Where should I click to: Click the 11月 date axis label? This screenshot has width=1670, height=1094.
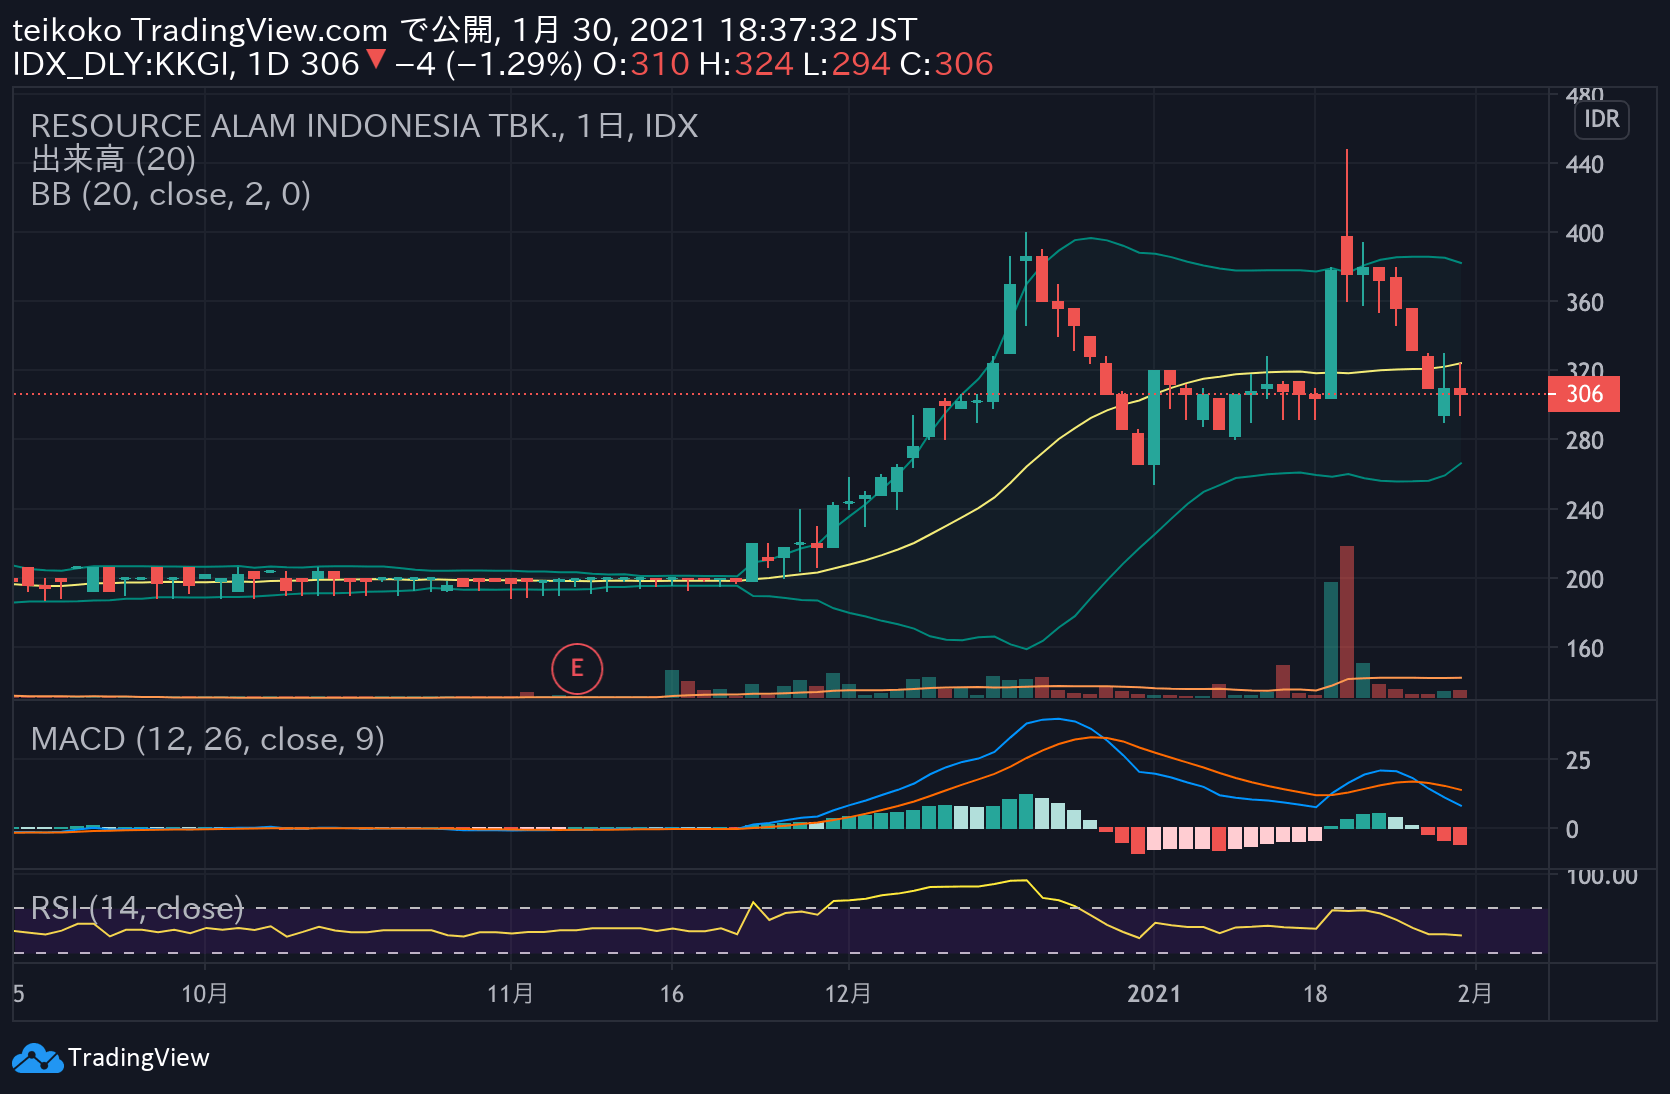click(x=511, y=994)
